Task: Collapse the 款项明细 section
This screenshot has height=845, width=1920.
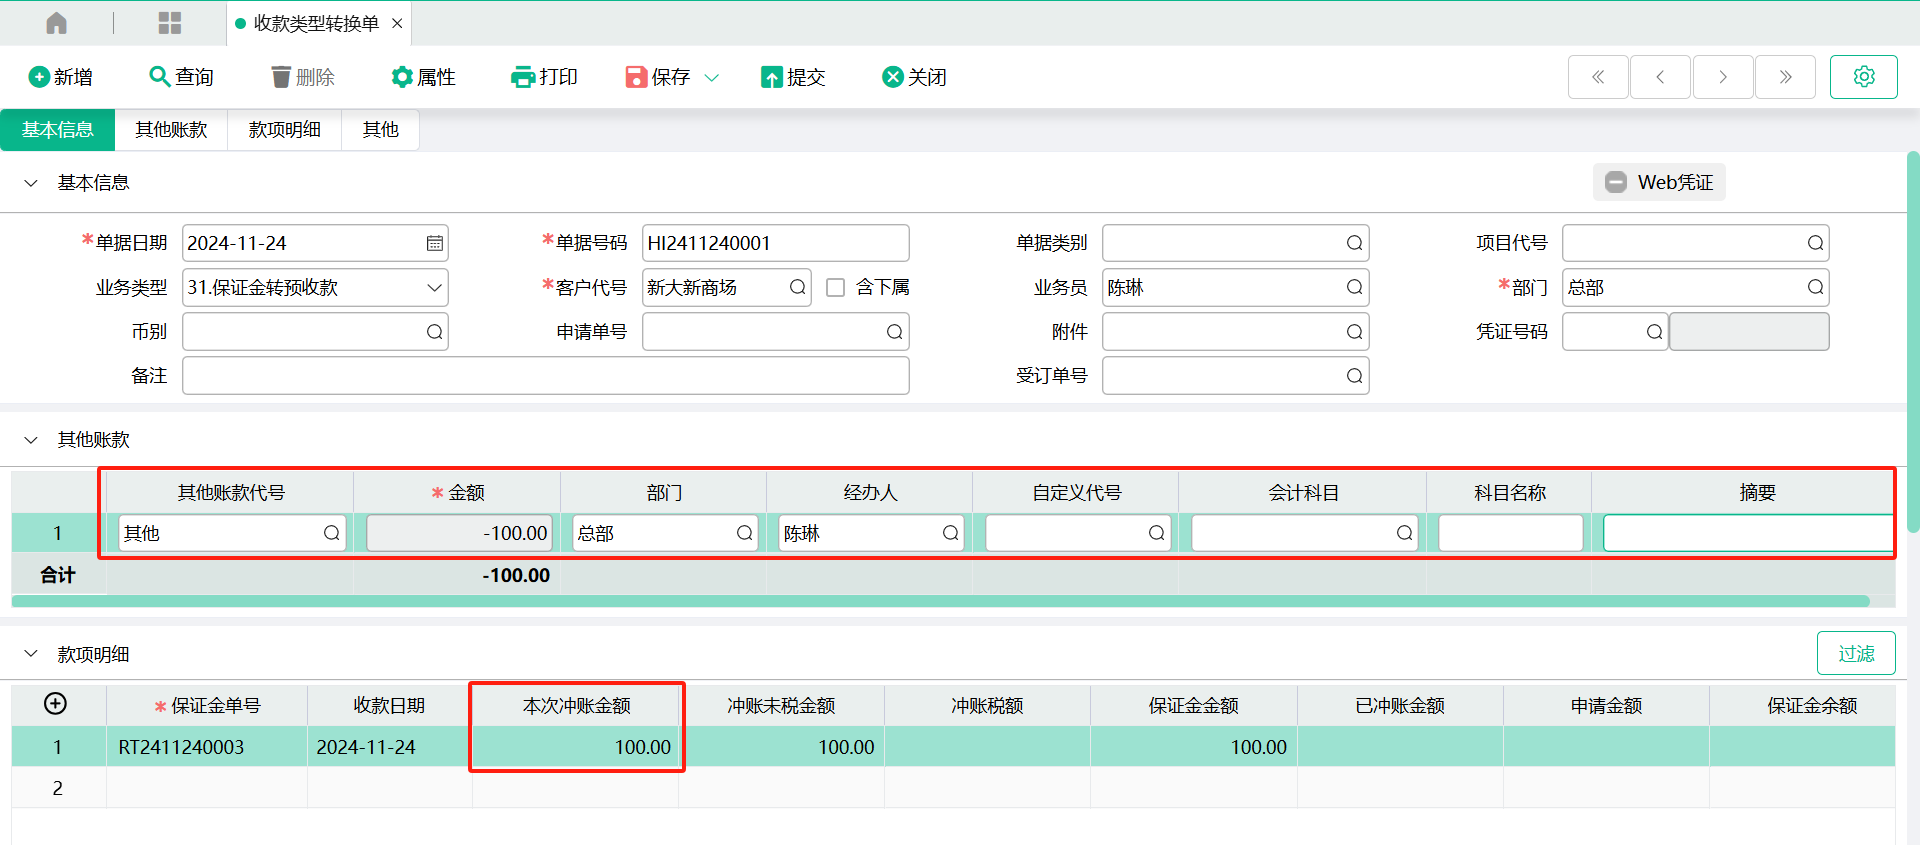Action: [x=31, y=654]
